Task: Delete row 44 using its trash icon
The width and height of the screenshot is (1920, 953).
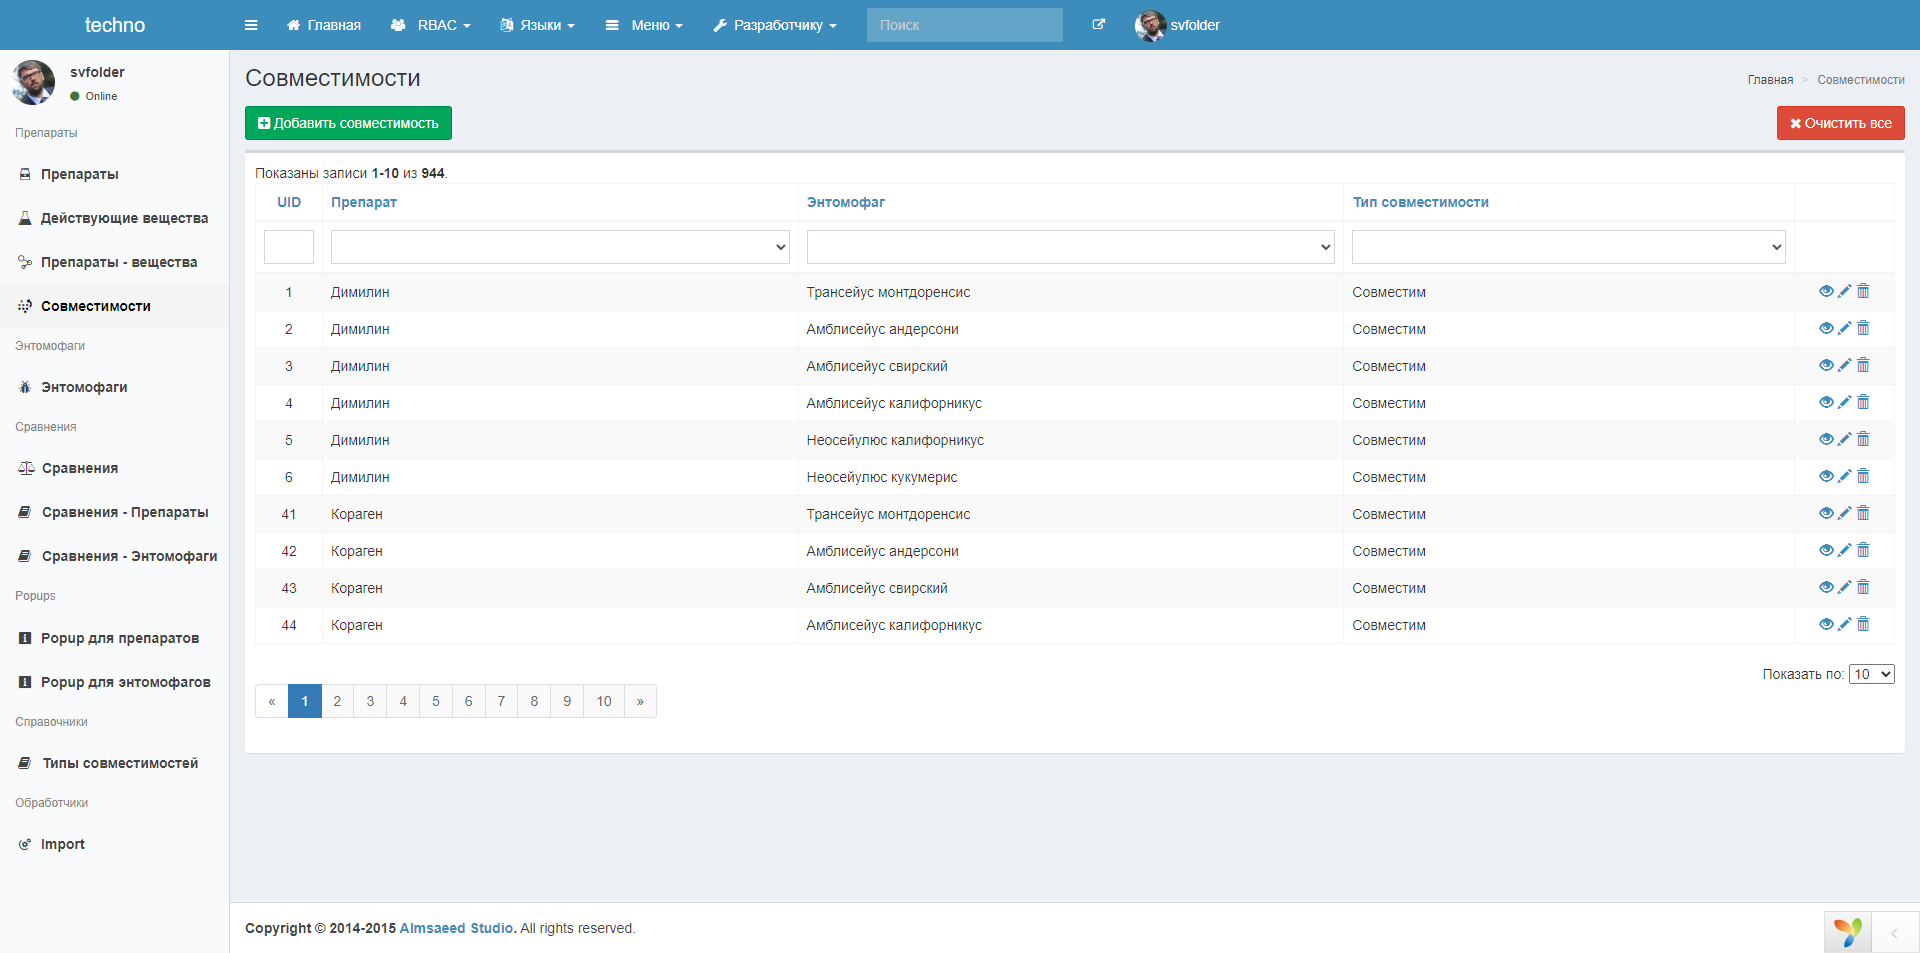Action: tap(1863, 625)
